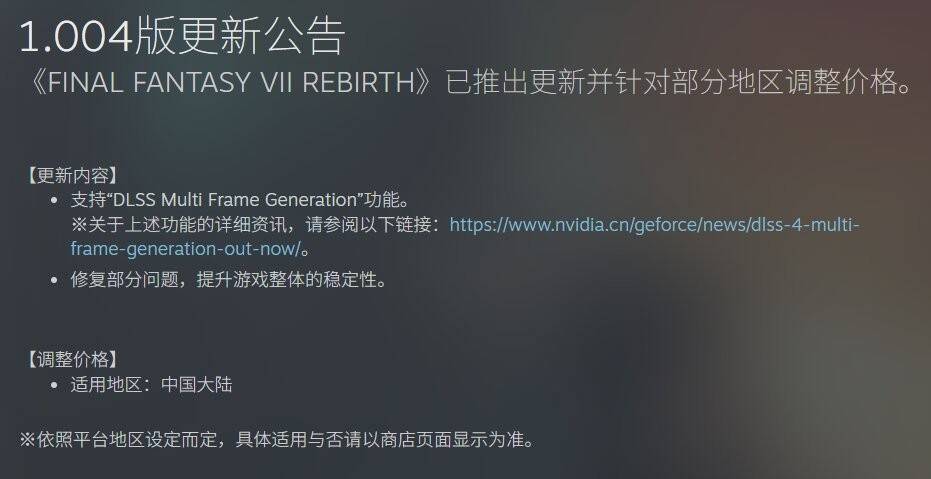Click the '中国大陆' region text
Screen dimensions: 931x479
(x=197, y=385)
